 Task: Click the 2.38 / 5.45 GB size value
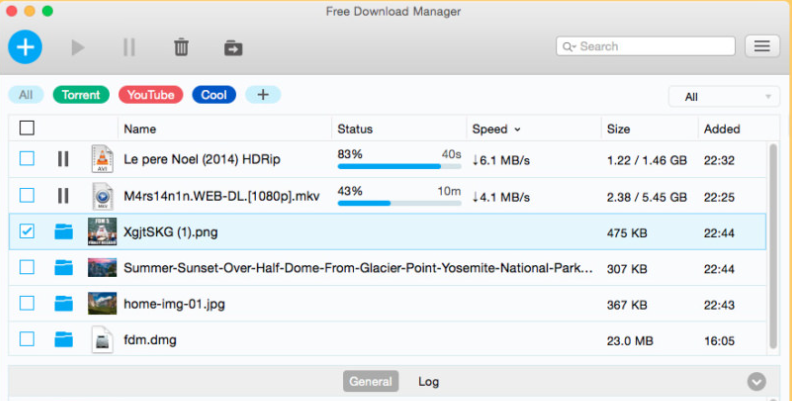click(x=647, y=197)
